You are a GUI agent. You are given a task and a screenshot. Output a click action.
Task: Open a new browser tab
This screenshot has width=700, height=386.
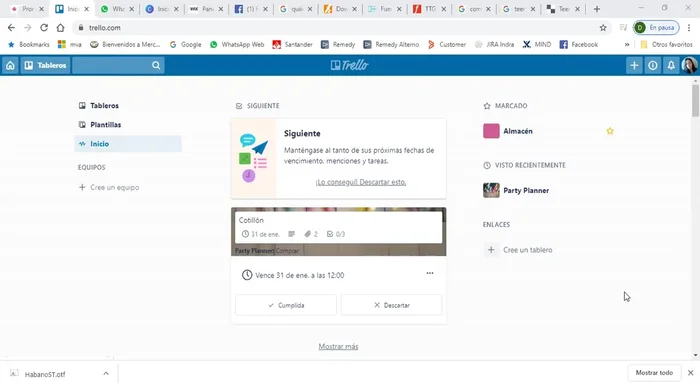(597, 9)
